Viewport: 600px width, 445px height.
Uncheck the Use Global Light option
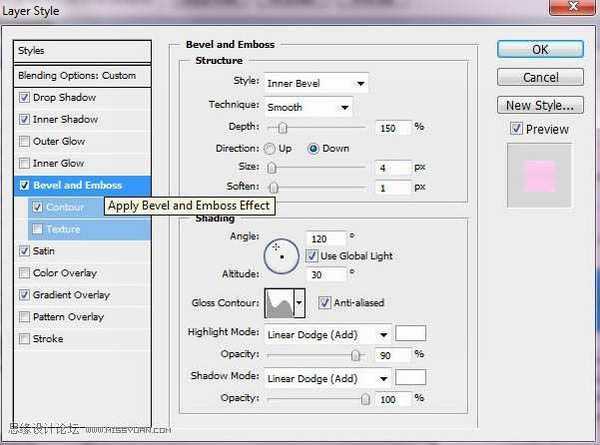tap(312, 256)
